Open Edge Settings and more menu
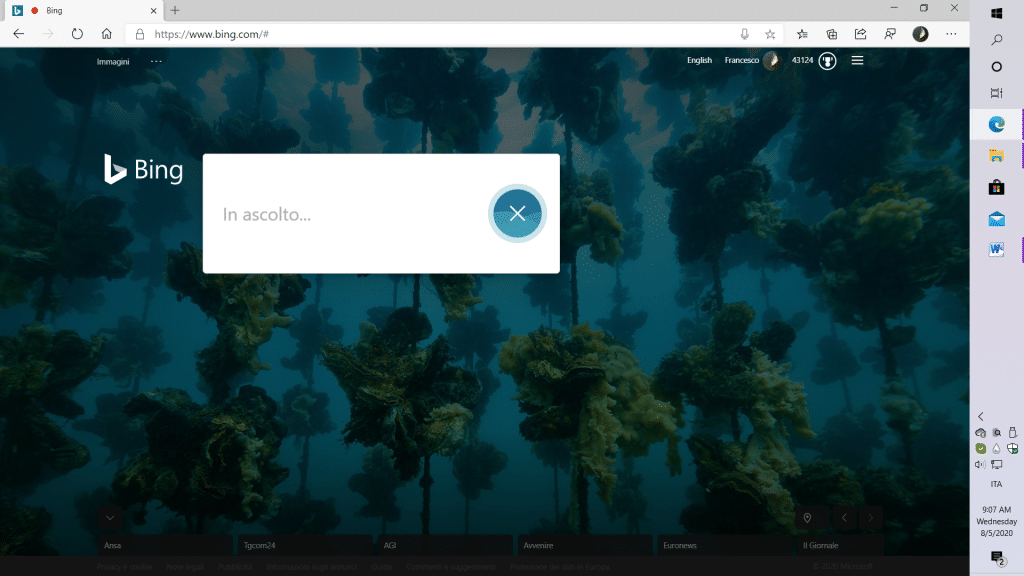The image size is (1024, 576). 950,34
